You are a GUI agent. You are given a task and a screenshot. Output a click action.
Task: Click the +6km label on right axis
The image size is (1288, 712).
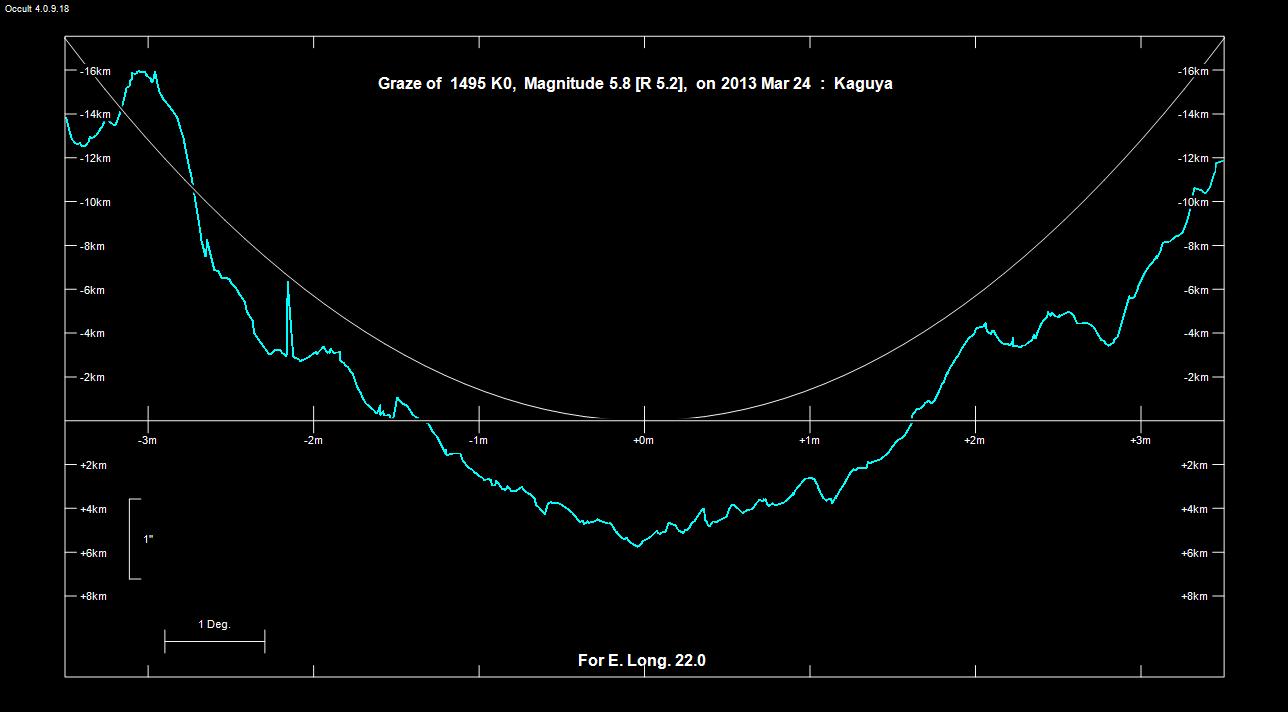point(1195,553)
